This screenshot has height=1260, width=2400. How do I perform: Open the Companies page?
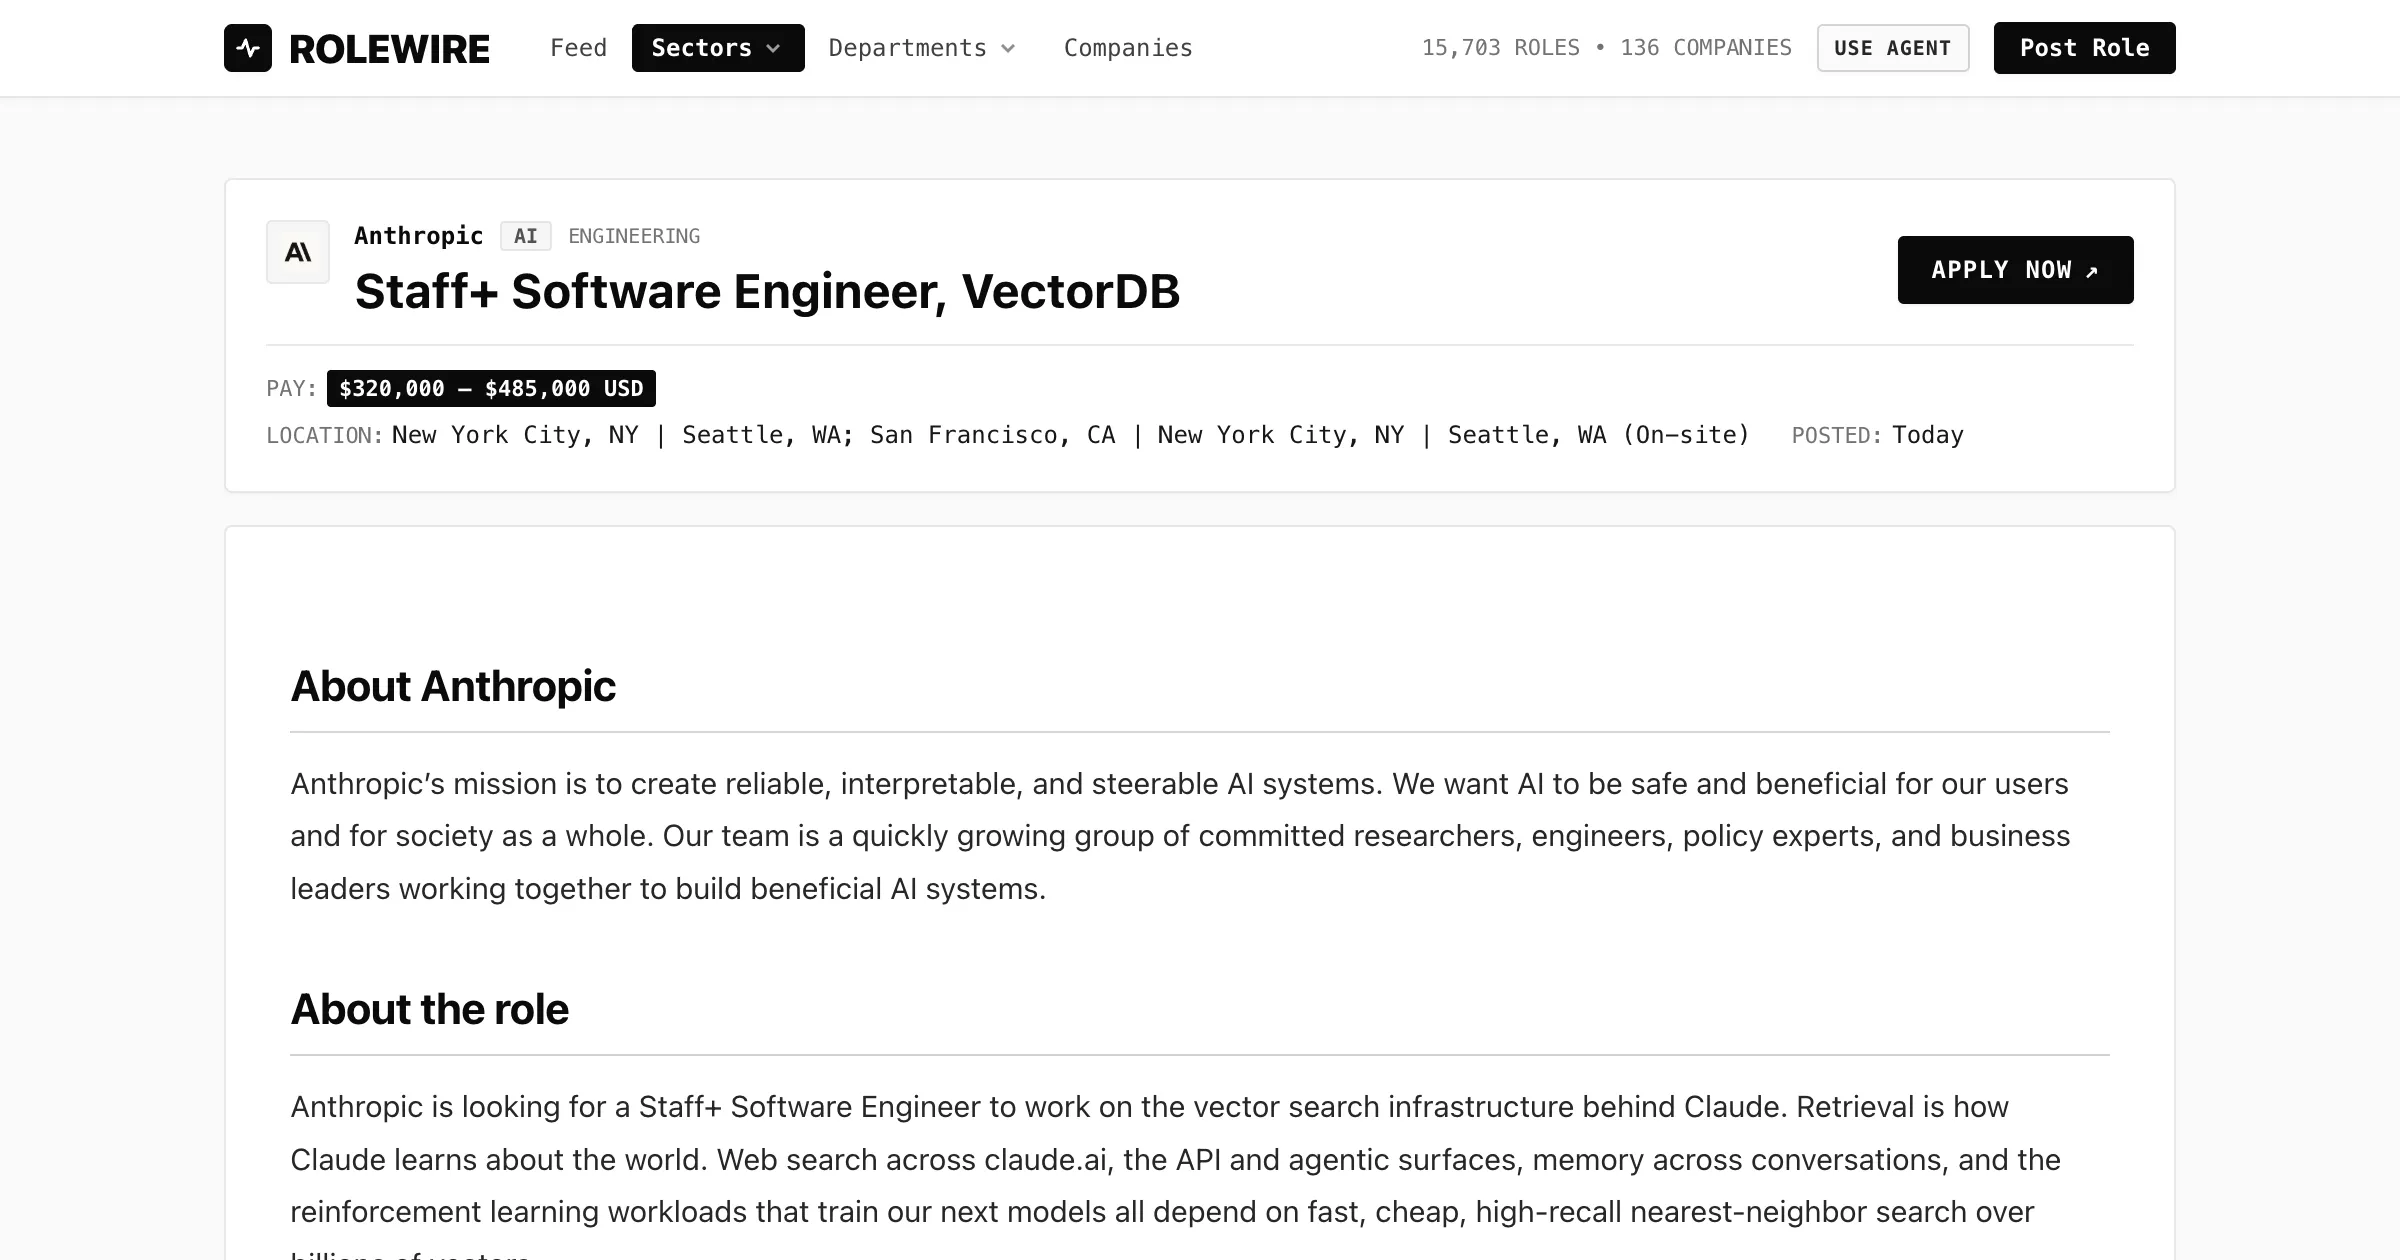(1128, 48)
